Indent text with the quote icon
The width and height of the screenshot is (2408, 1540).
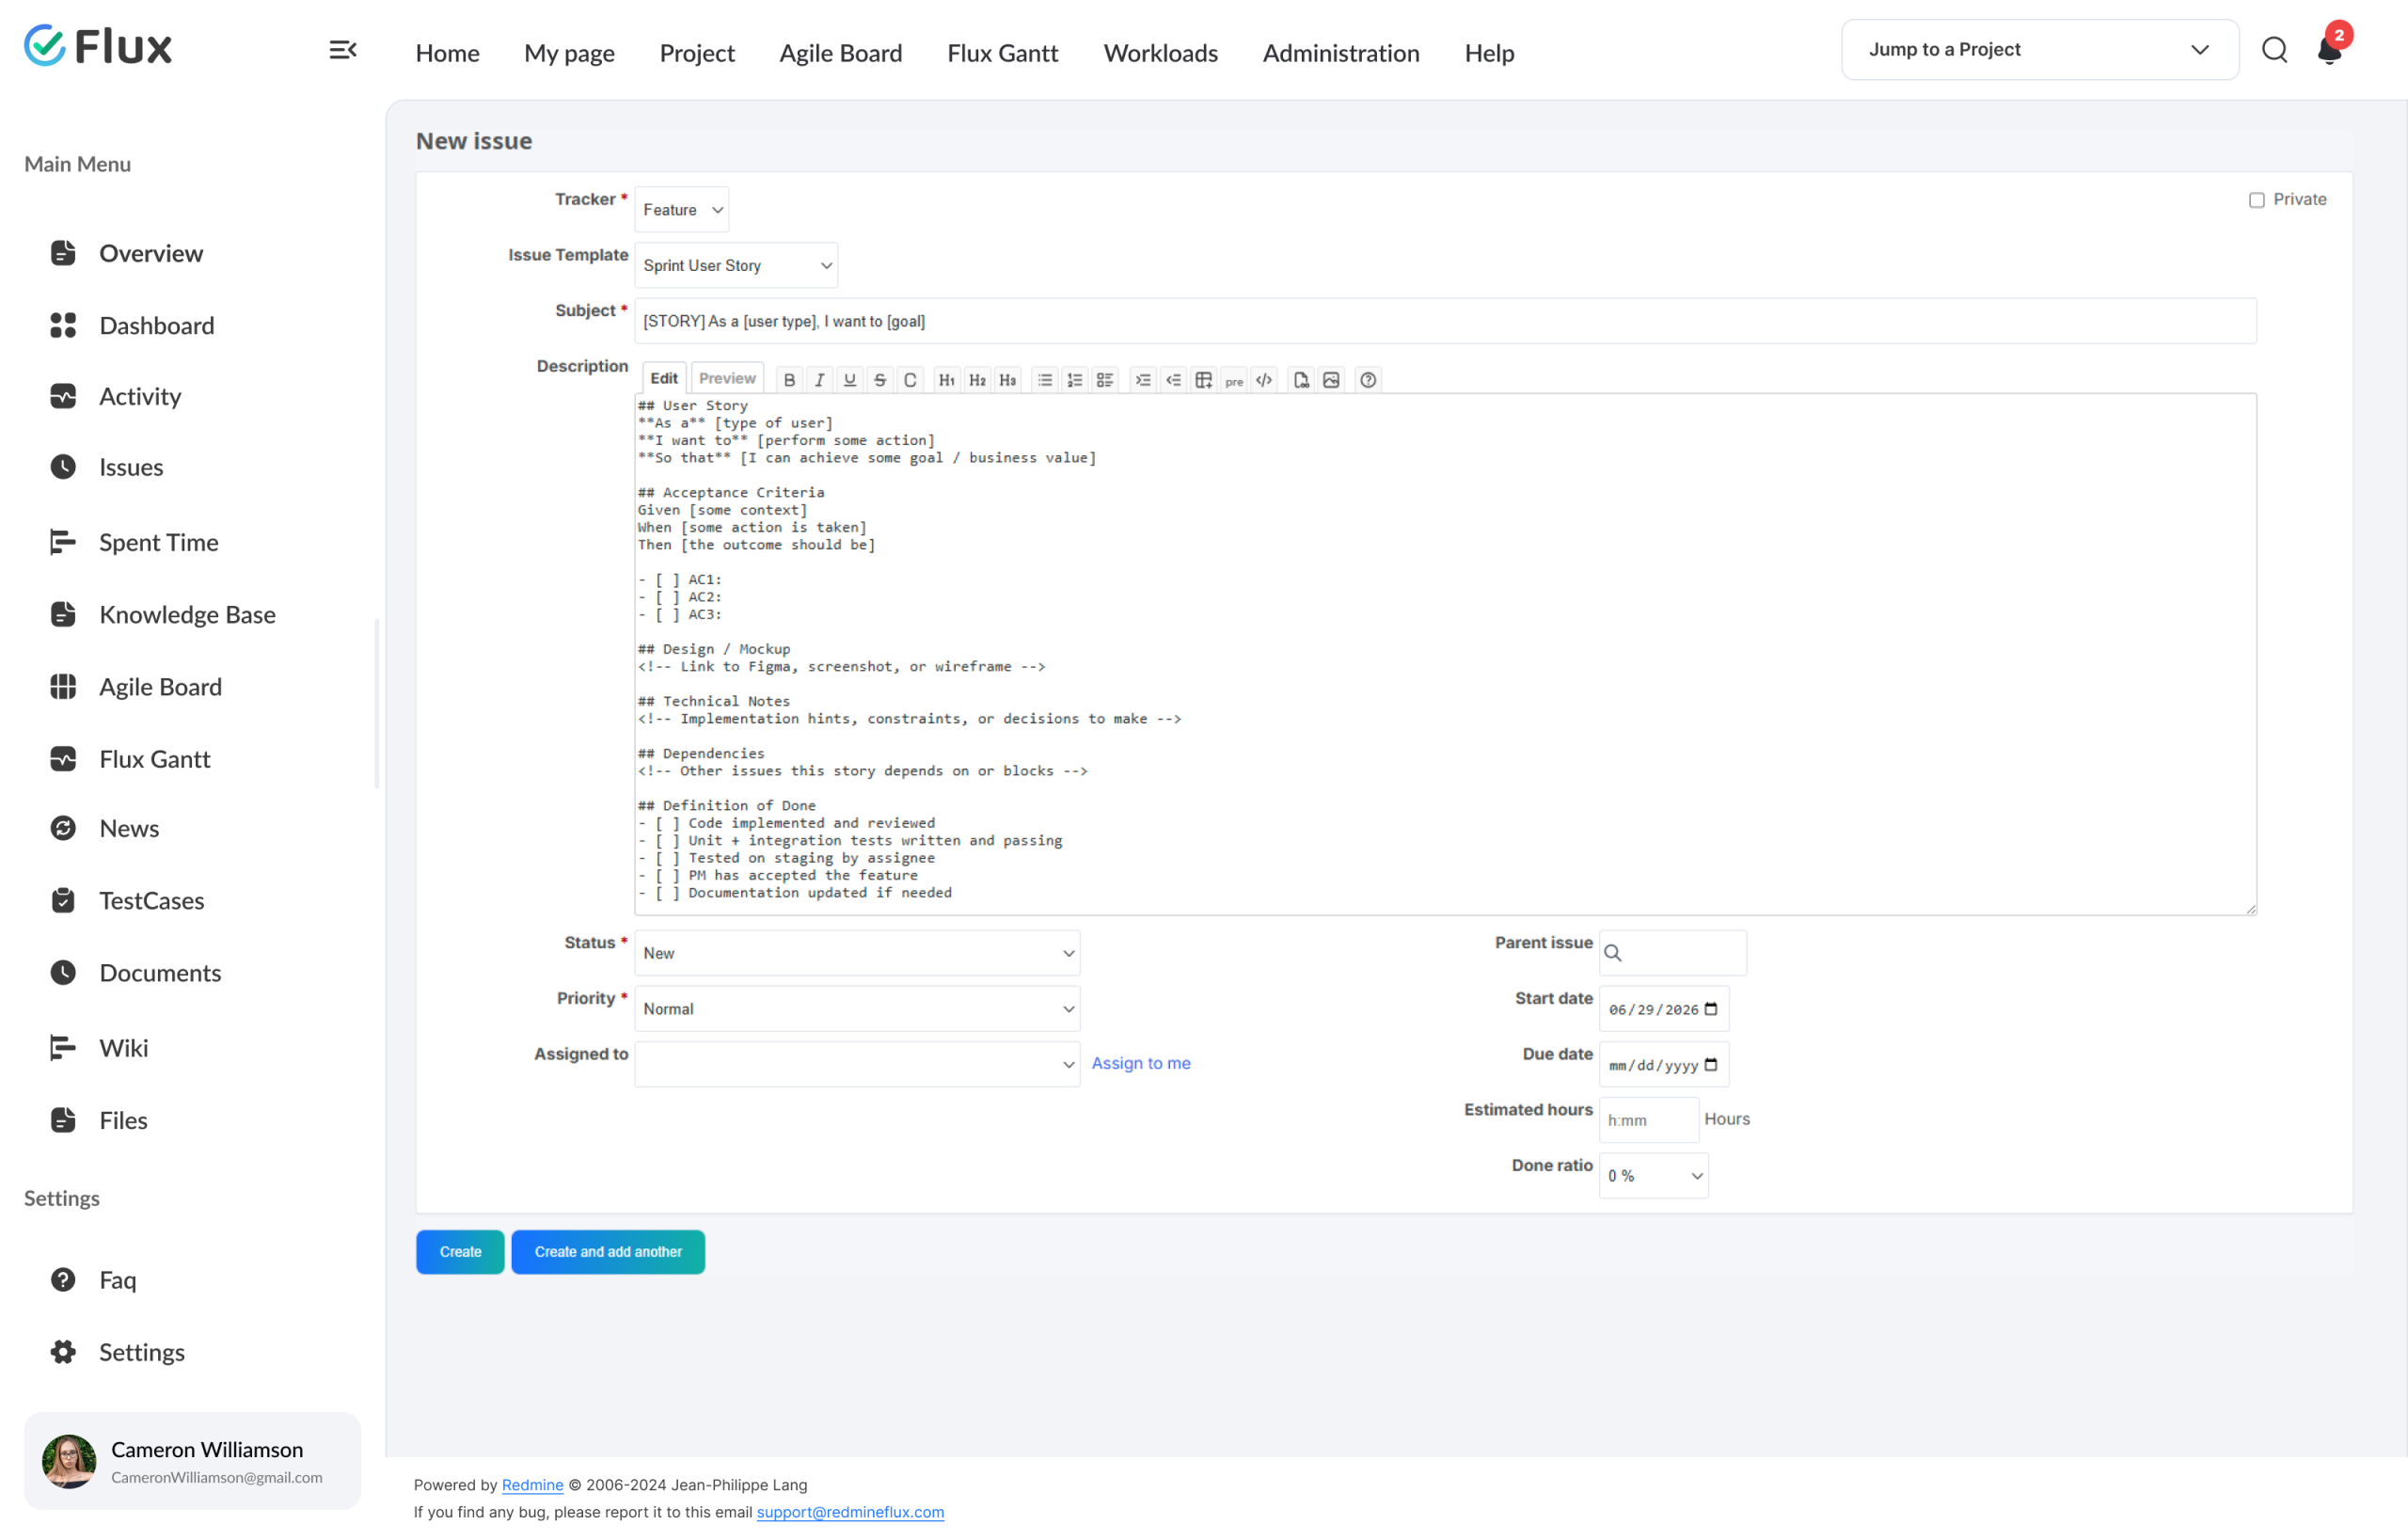(1143, 380)
